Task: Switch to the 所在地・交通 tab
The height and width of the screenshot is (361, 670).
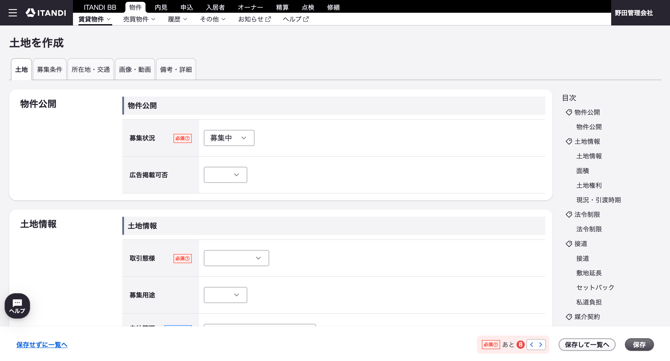Action: coord(91,70)
